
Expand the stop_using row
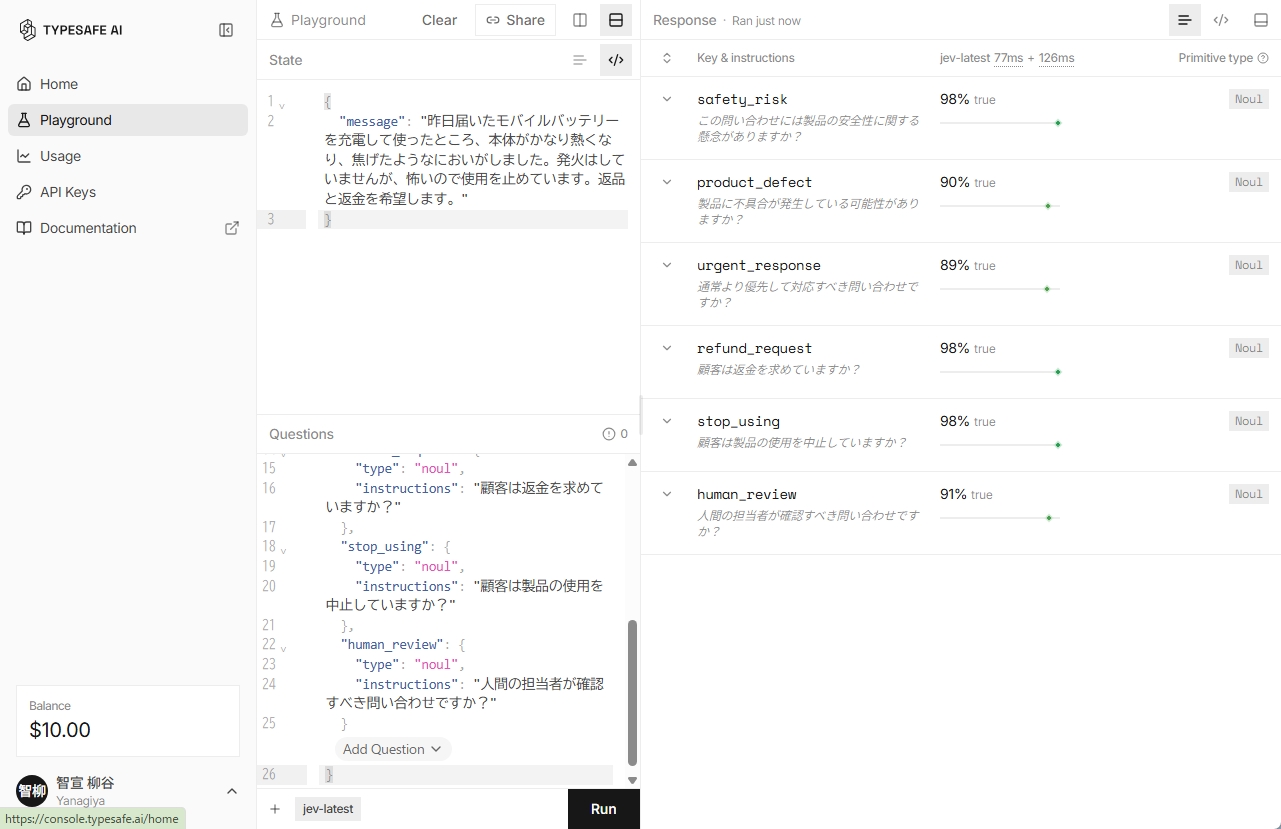pos(667,421)
